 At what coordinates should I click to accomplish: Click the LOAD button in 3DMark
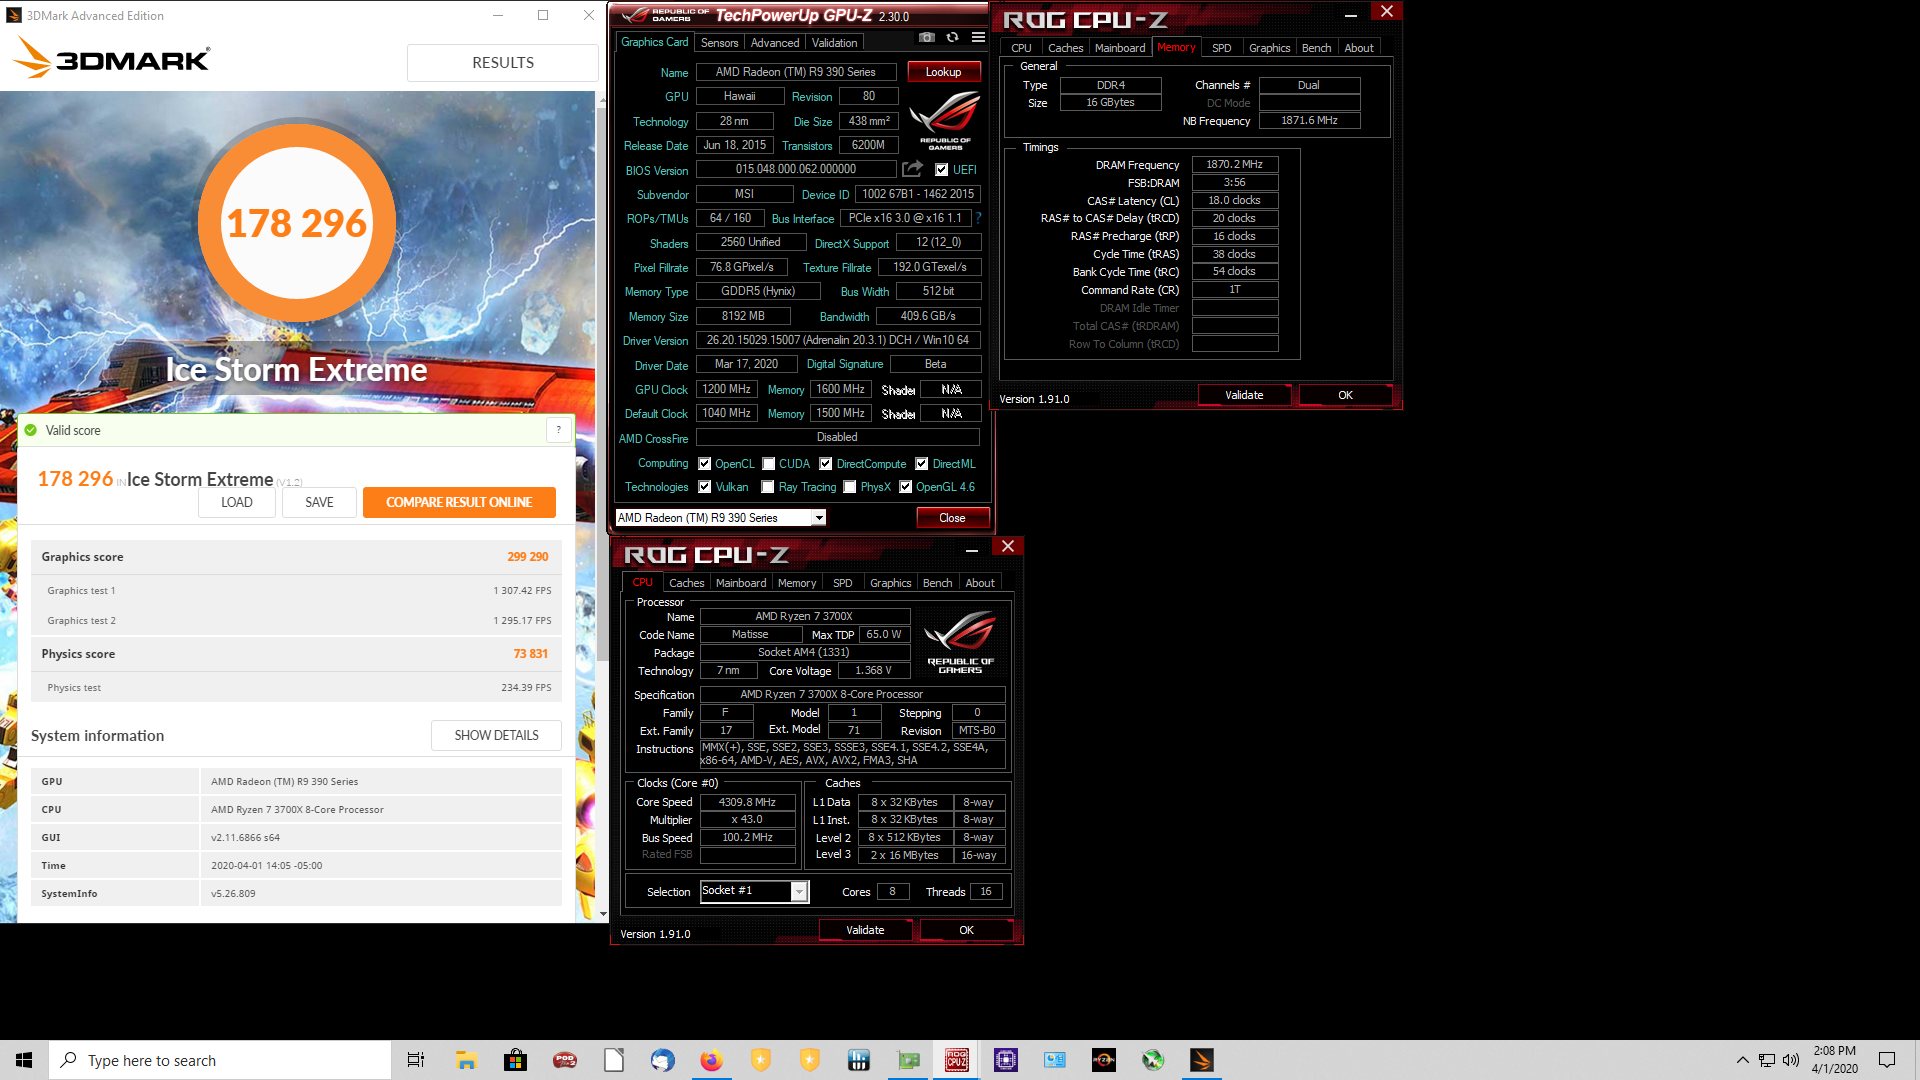237,502
